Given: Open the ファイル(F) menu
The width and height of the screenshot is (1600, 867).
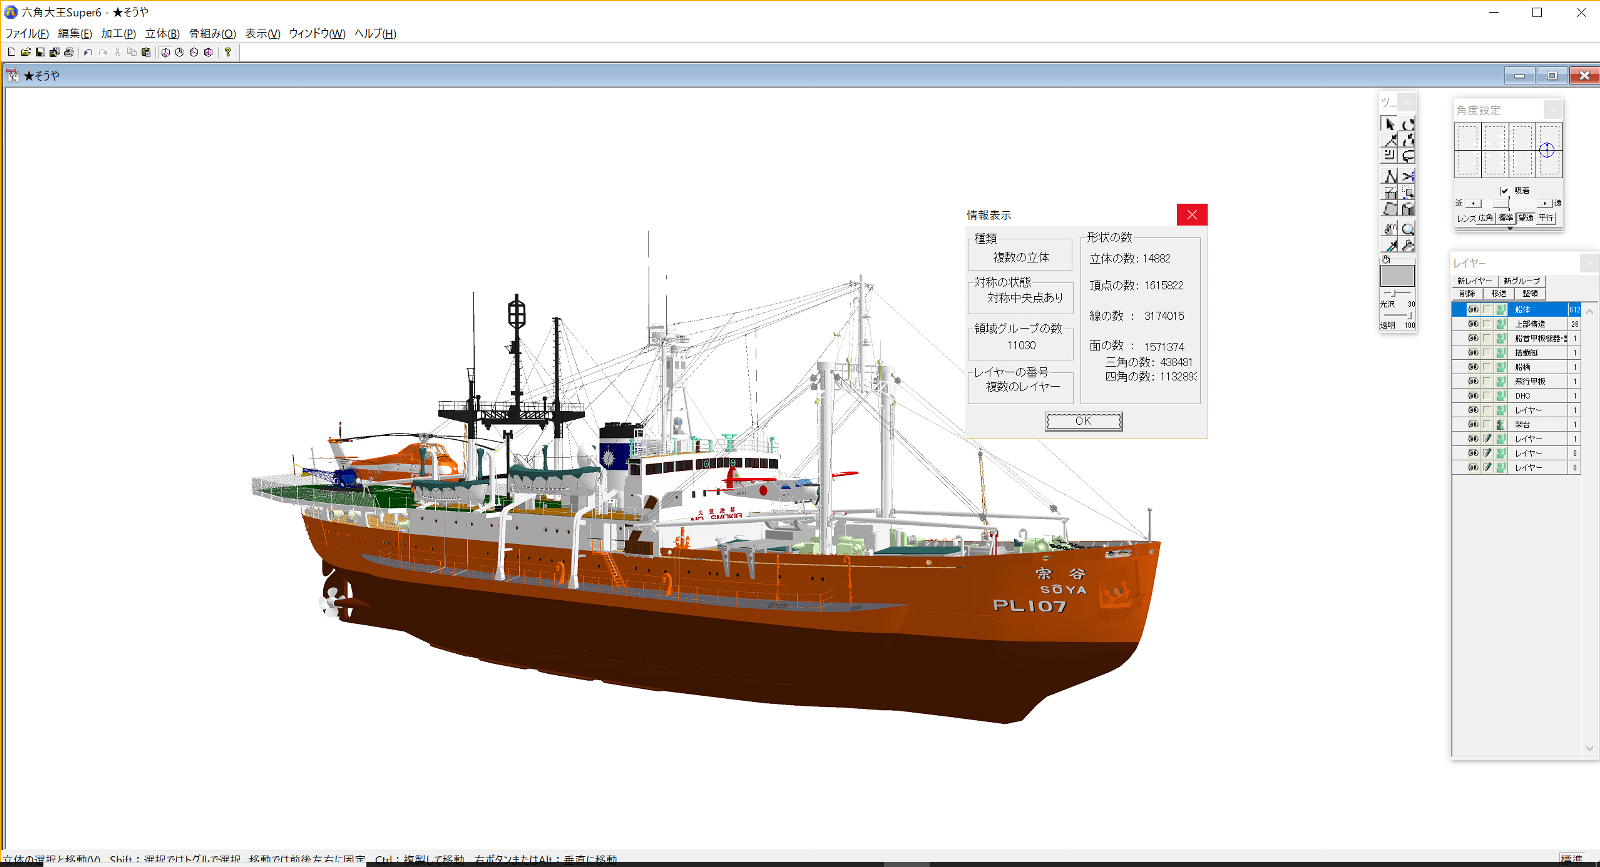Looking at the screenshot, I should [27, 33].
